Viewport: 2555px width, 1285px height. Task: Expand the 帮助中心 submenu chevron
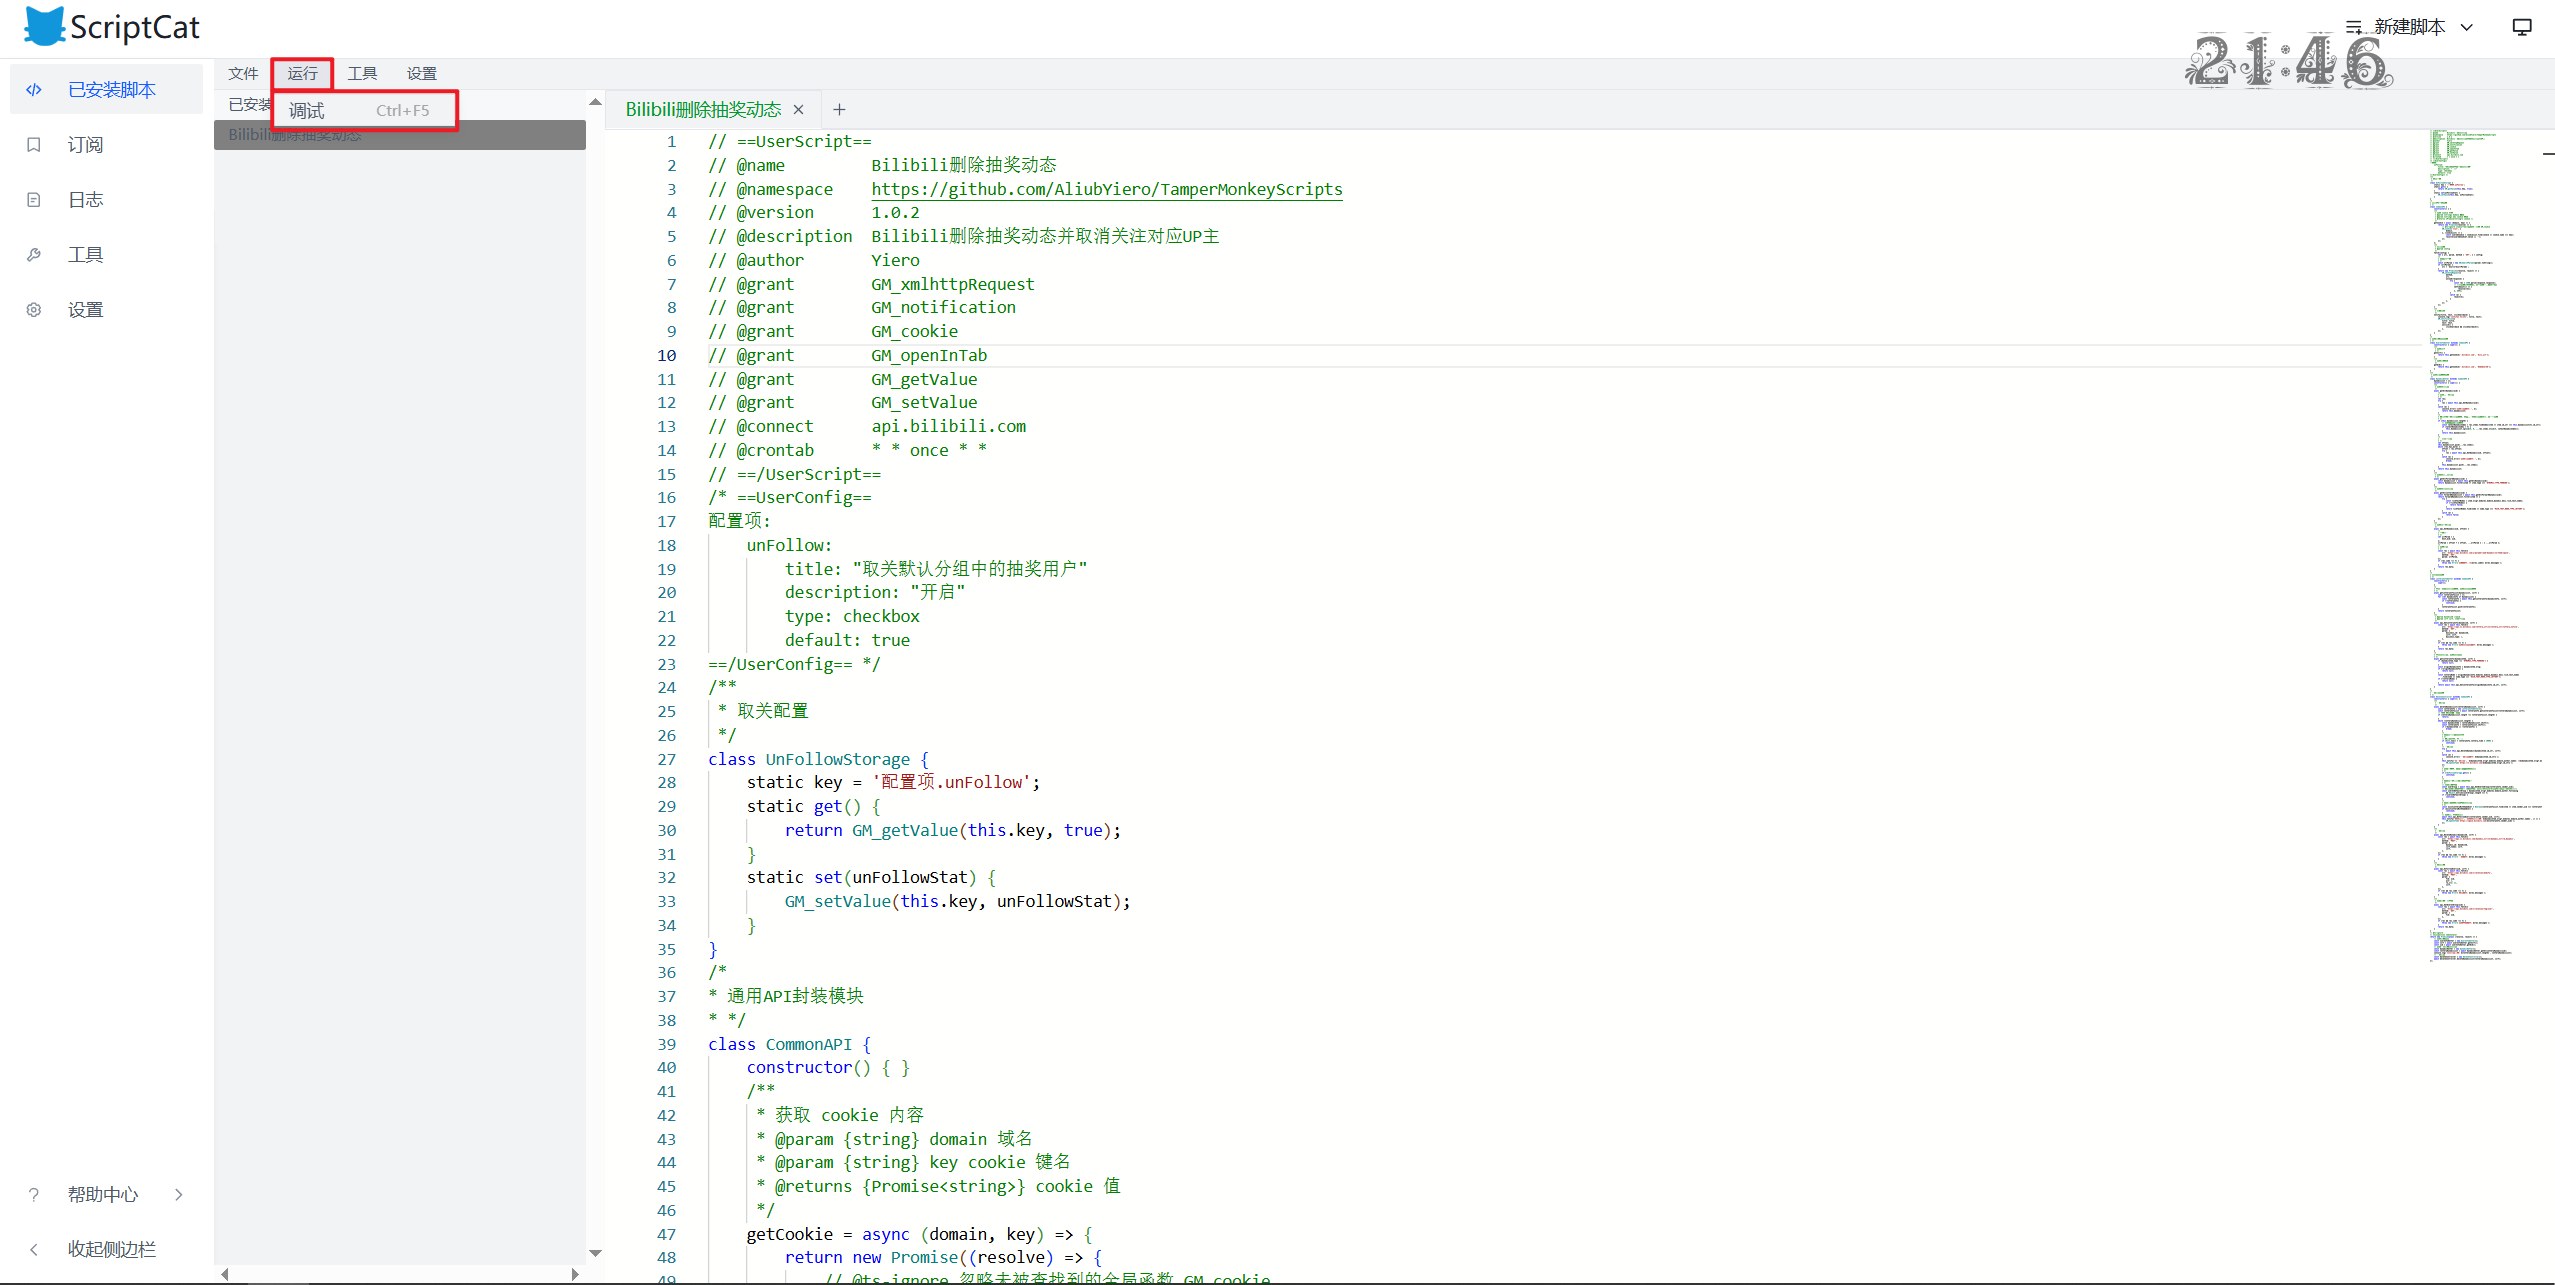pos(179,1194)
